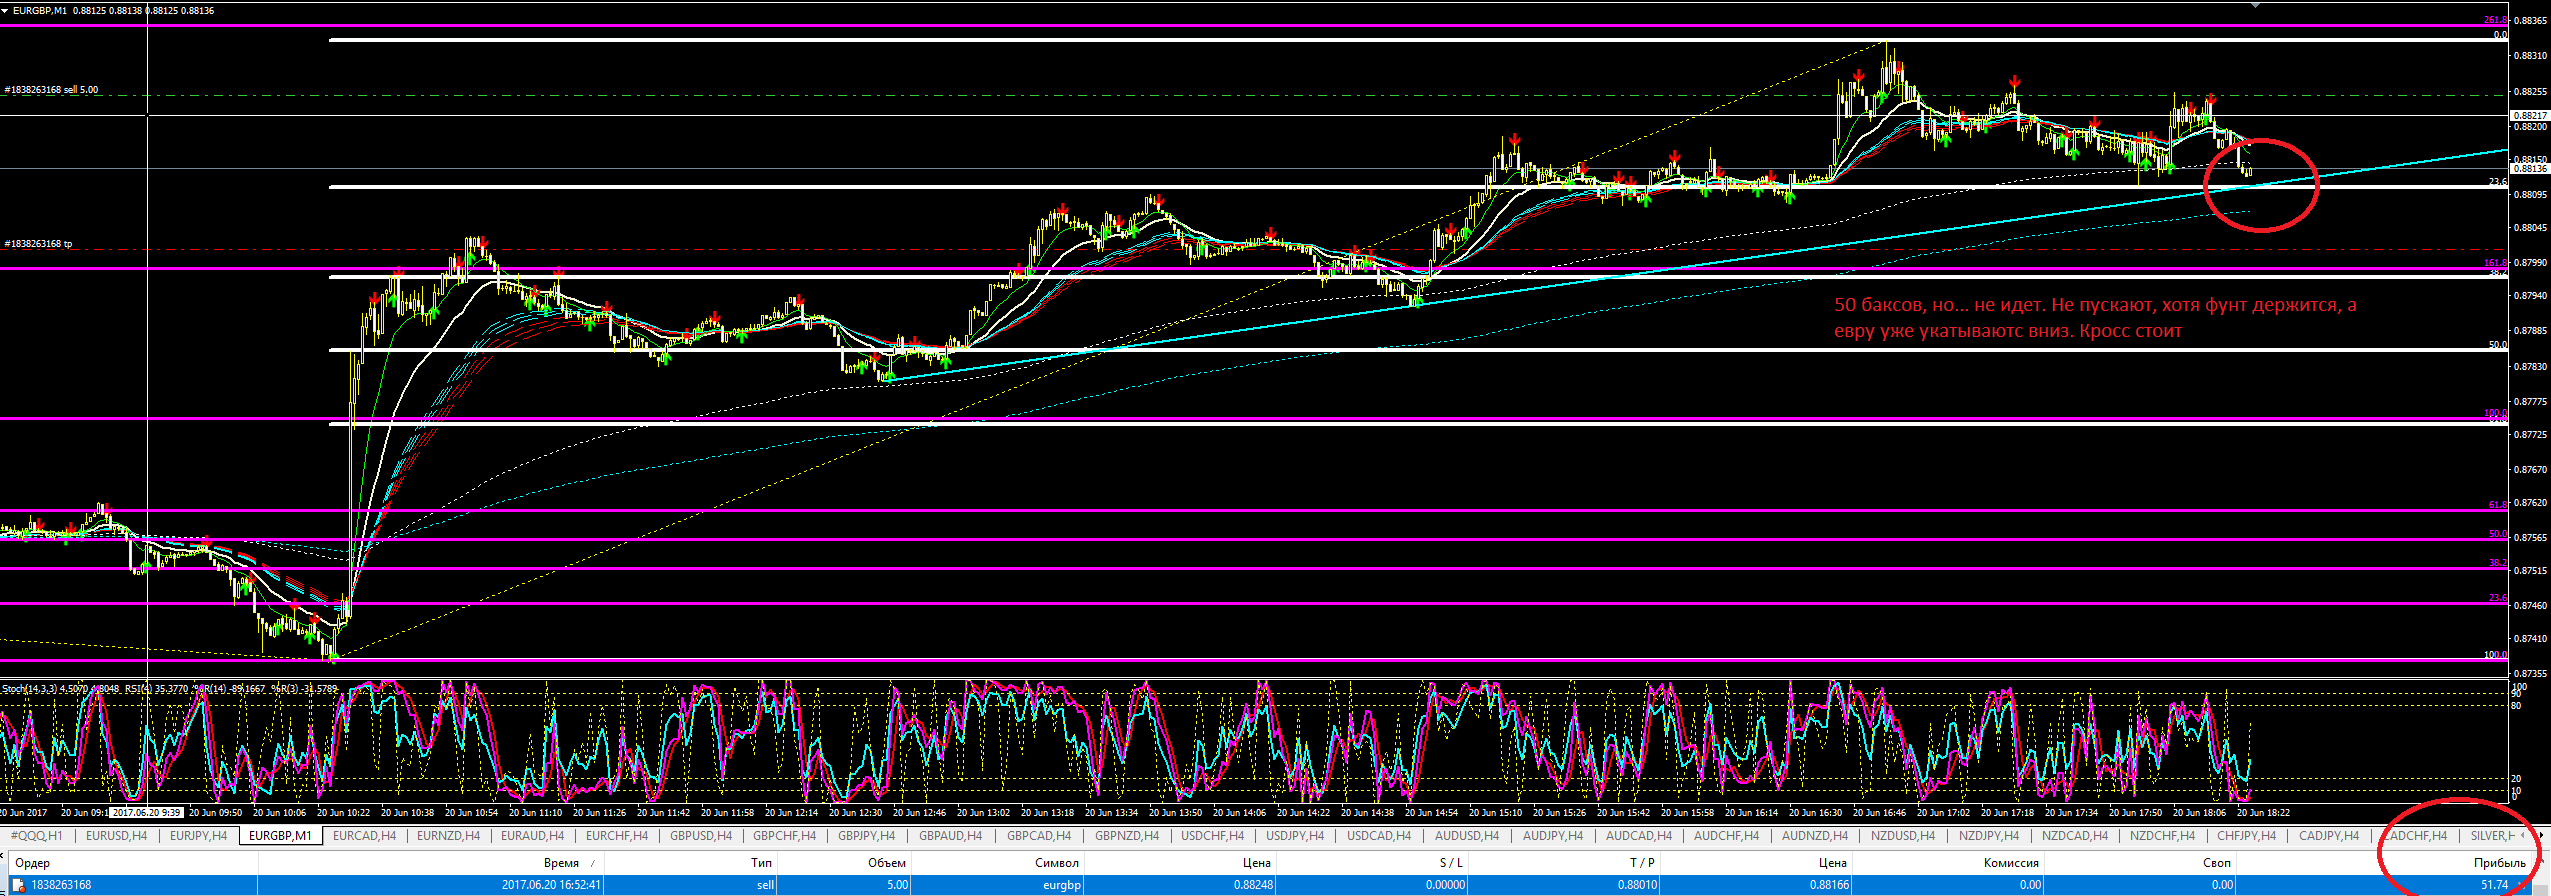
Task: Switch to the AUDCHF,H4 chart tab
Action: (1726, 836)
